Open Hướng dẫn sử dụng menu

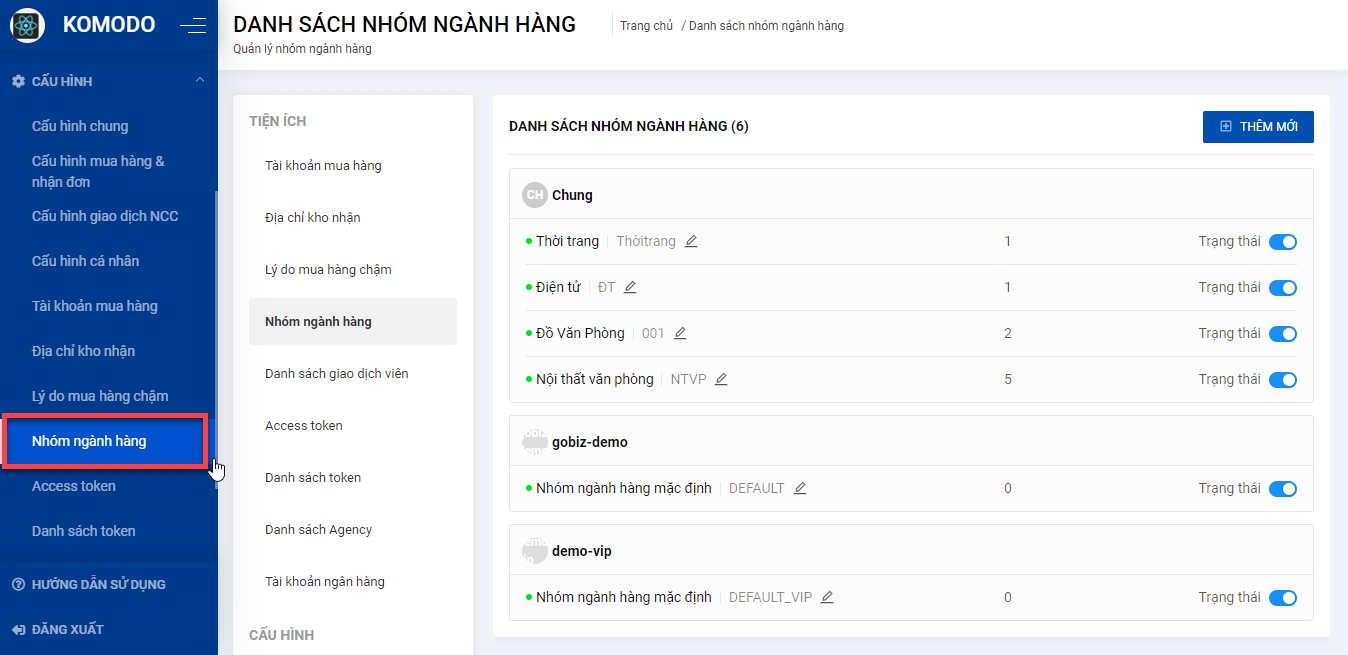[98, 584]
